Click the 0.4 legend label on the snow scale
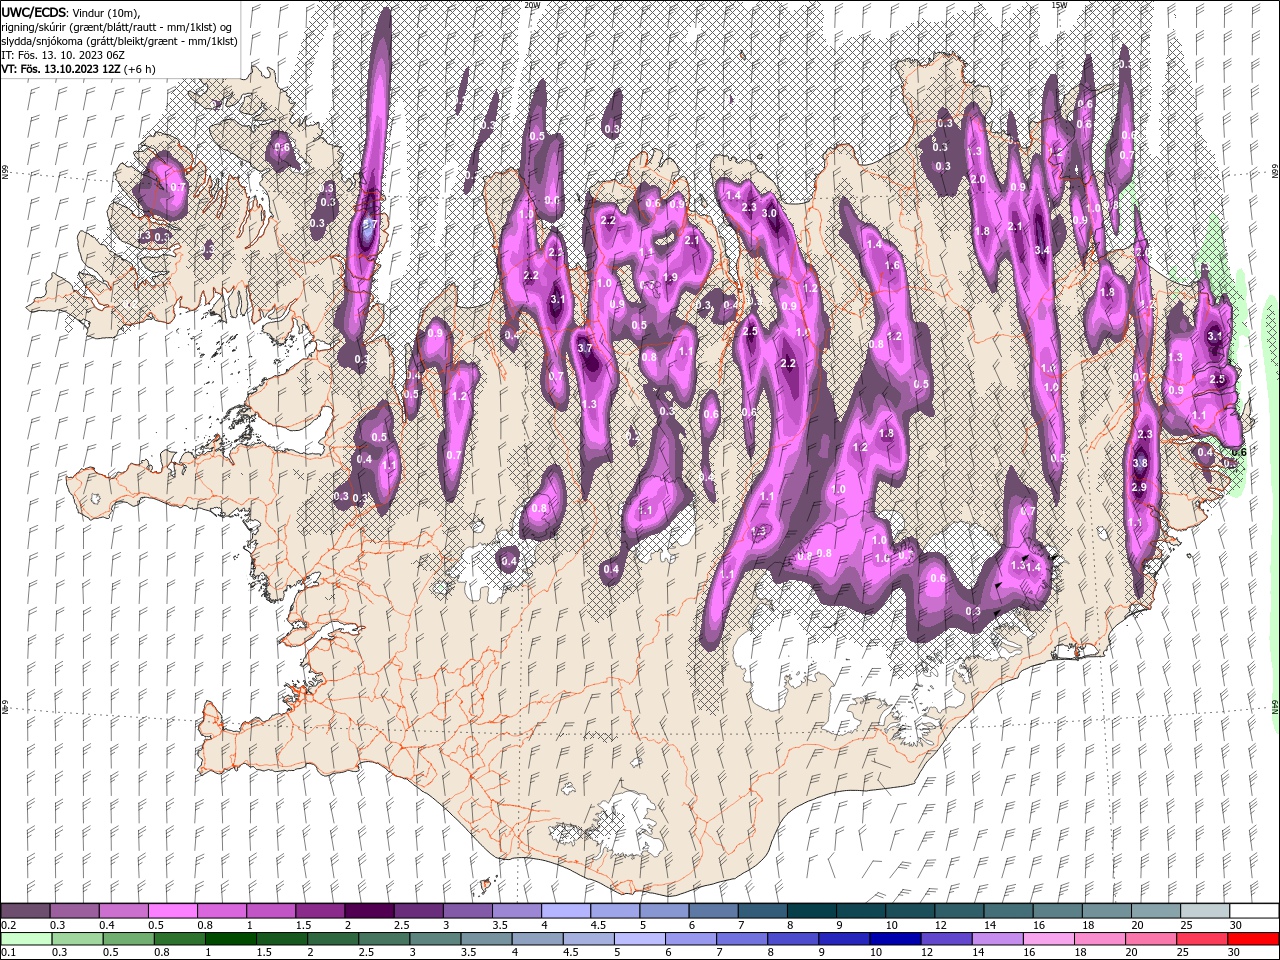The width and height of the screenshot is (1280, 960). [107, 925]
